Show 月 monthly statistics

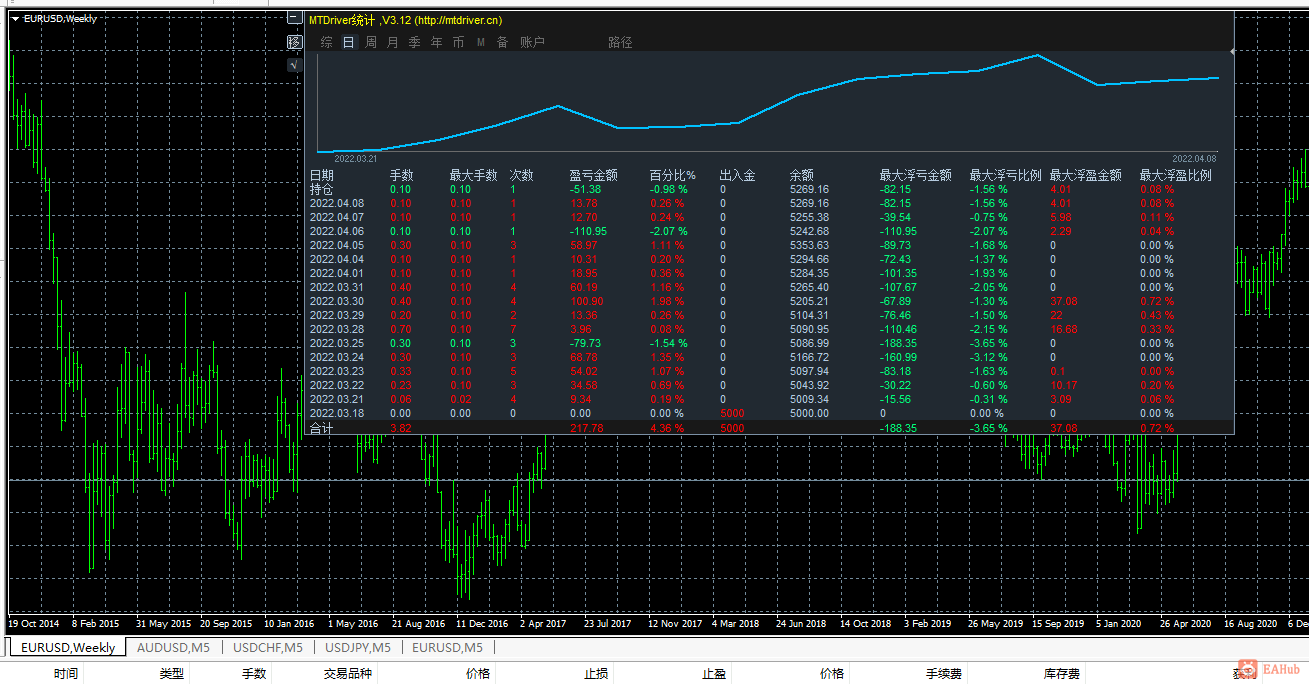coord(392,42)
